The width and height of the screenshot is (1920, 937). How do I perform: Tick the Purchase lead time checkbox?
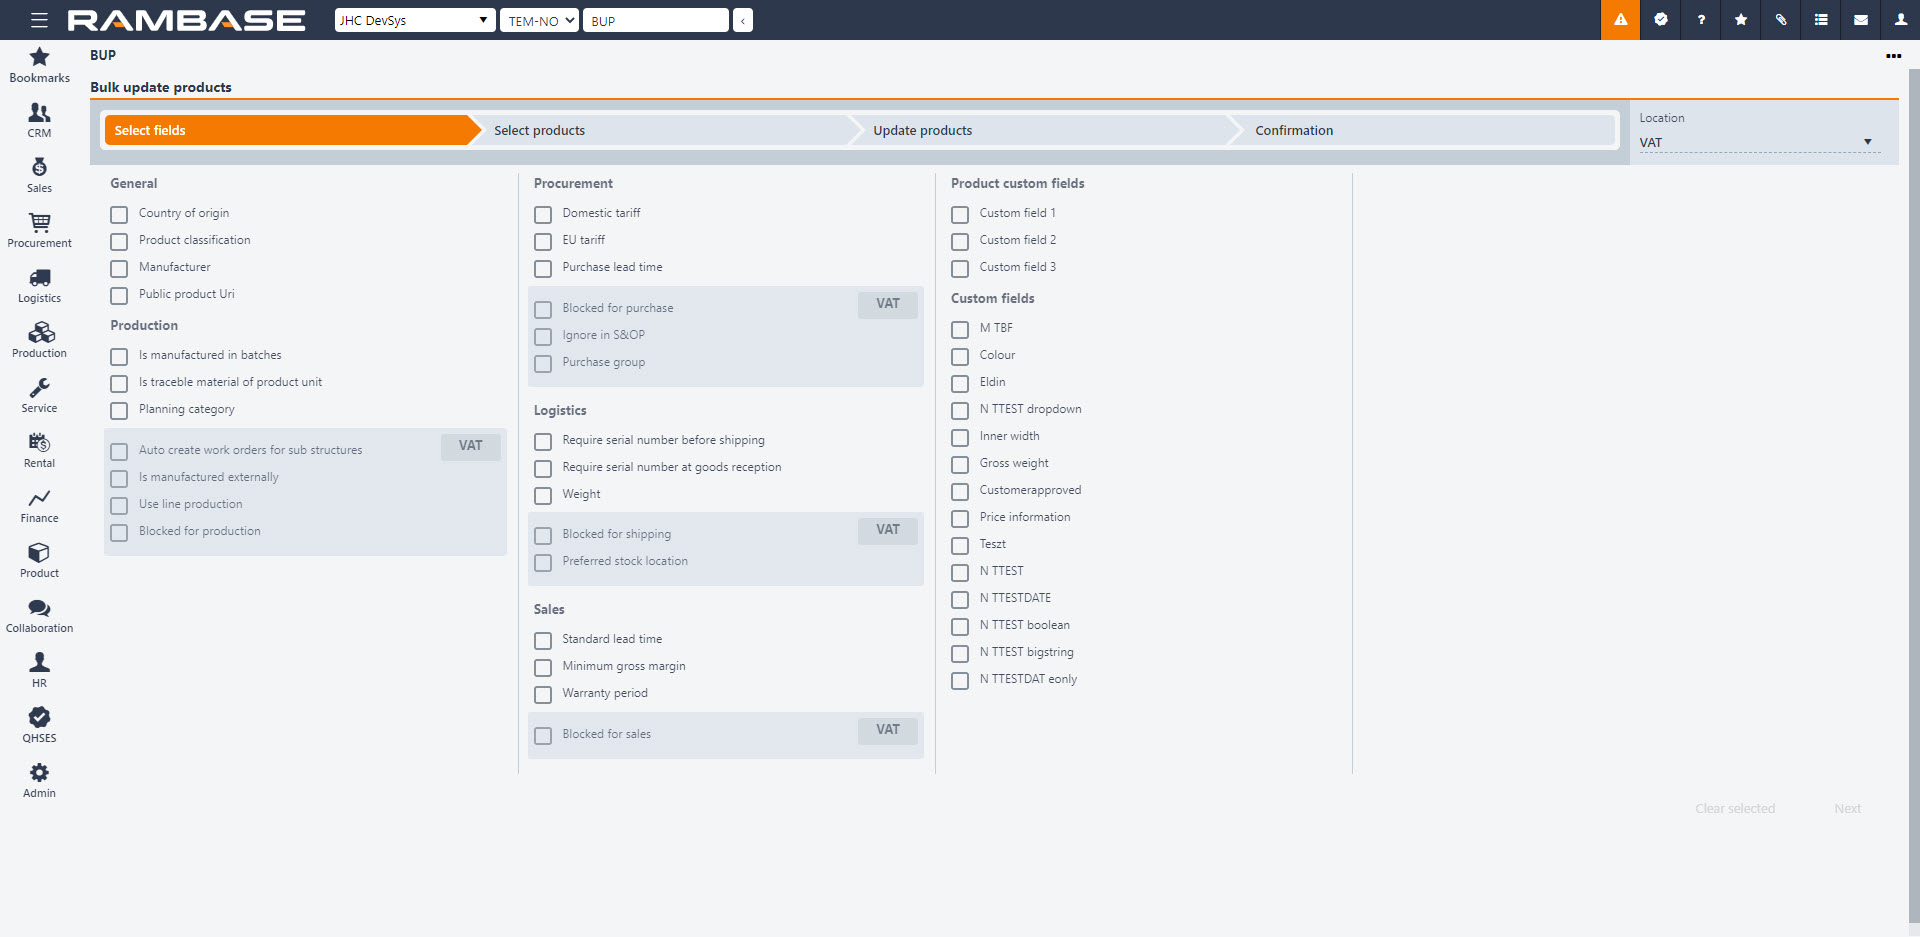point(543,268)
